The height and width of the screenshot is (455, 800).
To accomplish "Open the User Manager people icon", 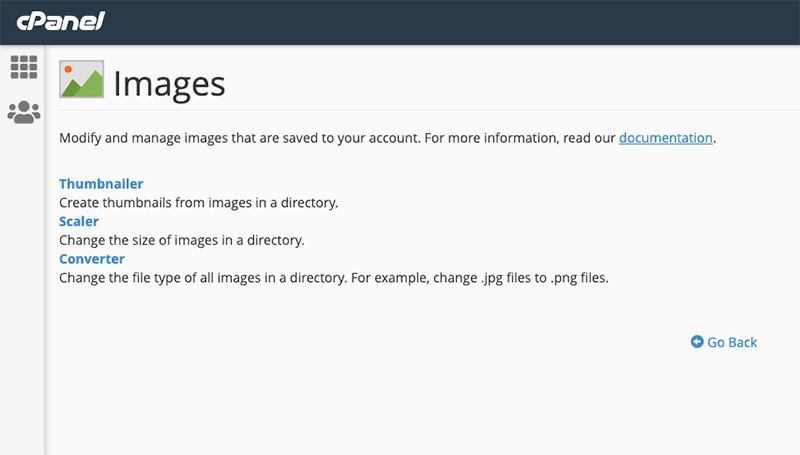I will tap(23, 112).
